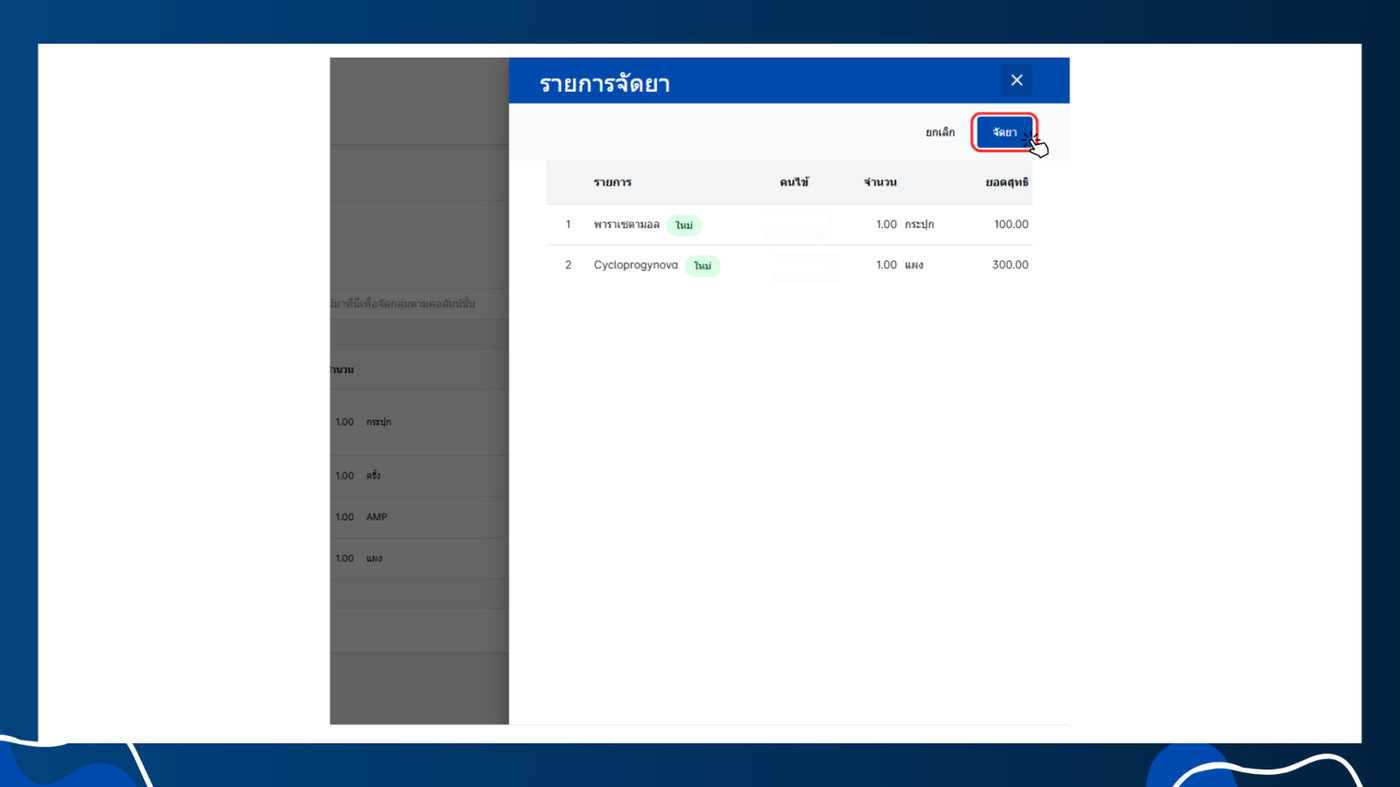Image resolution: width=1400 pixels, height=787 pixels.
Task: Click the ใหม่ badge beside พาราเซตามอล
Action: 684,226
